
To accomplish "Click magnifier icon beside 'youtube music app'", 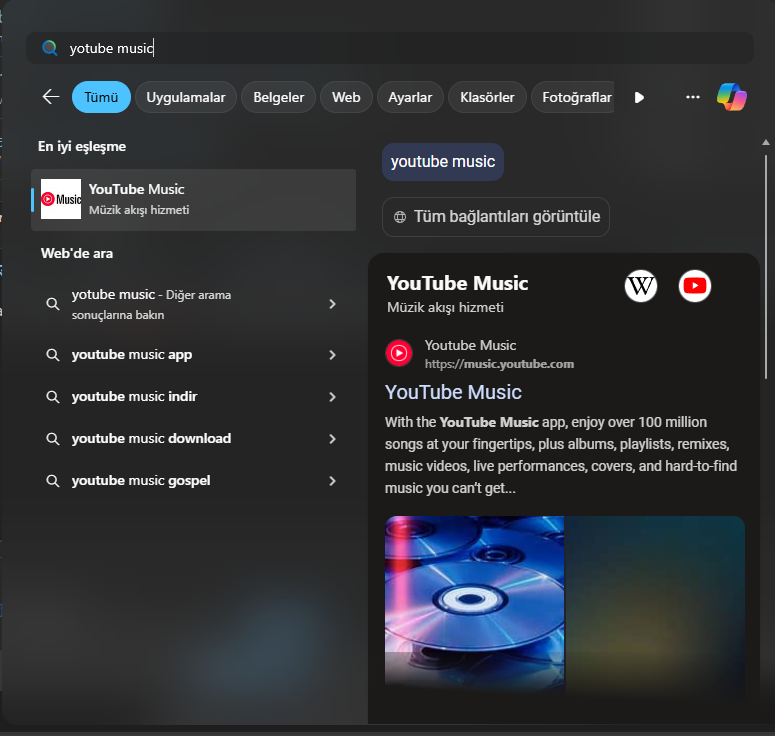I will (x=52, y=355).
